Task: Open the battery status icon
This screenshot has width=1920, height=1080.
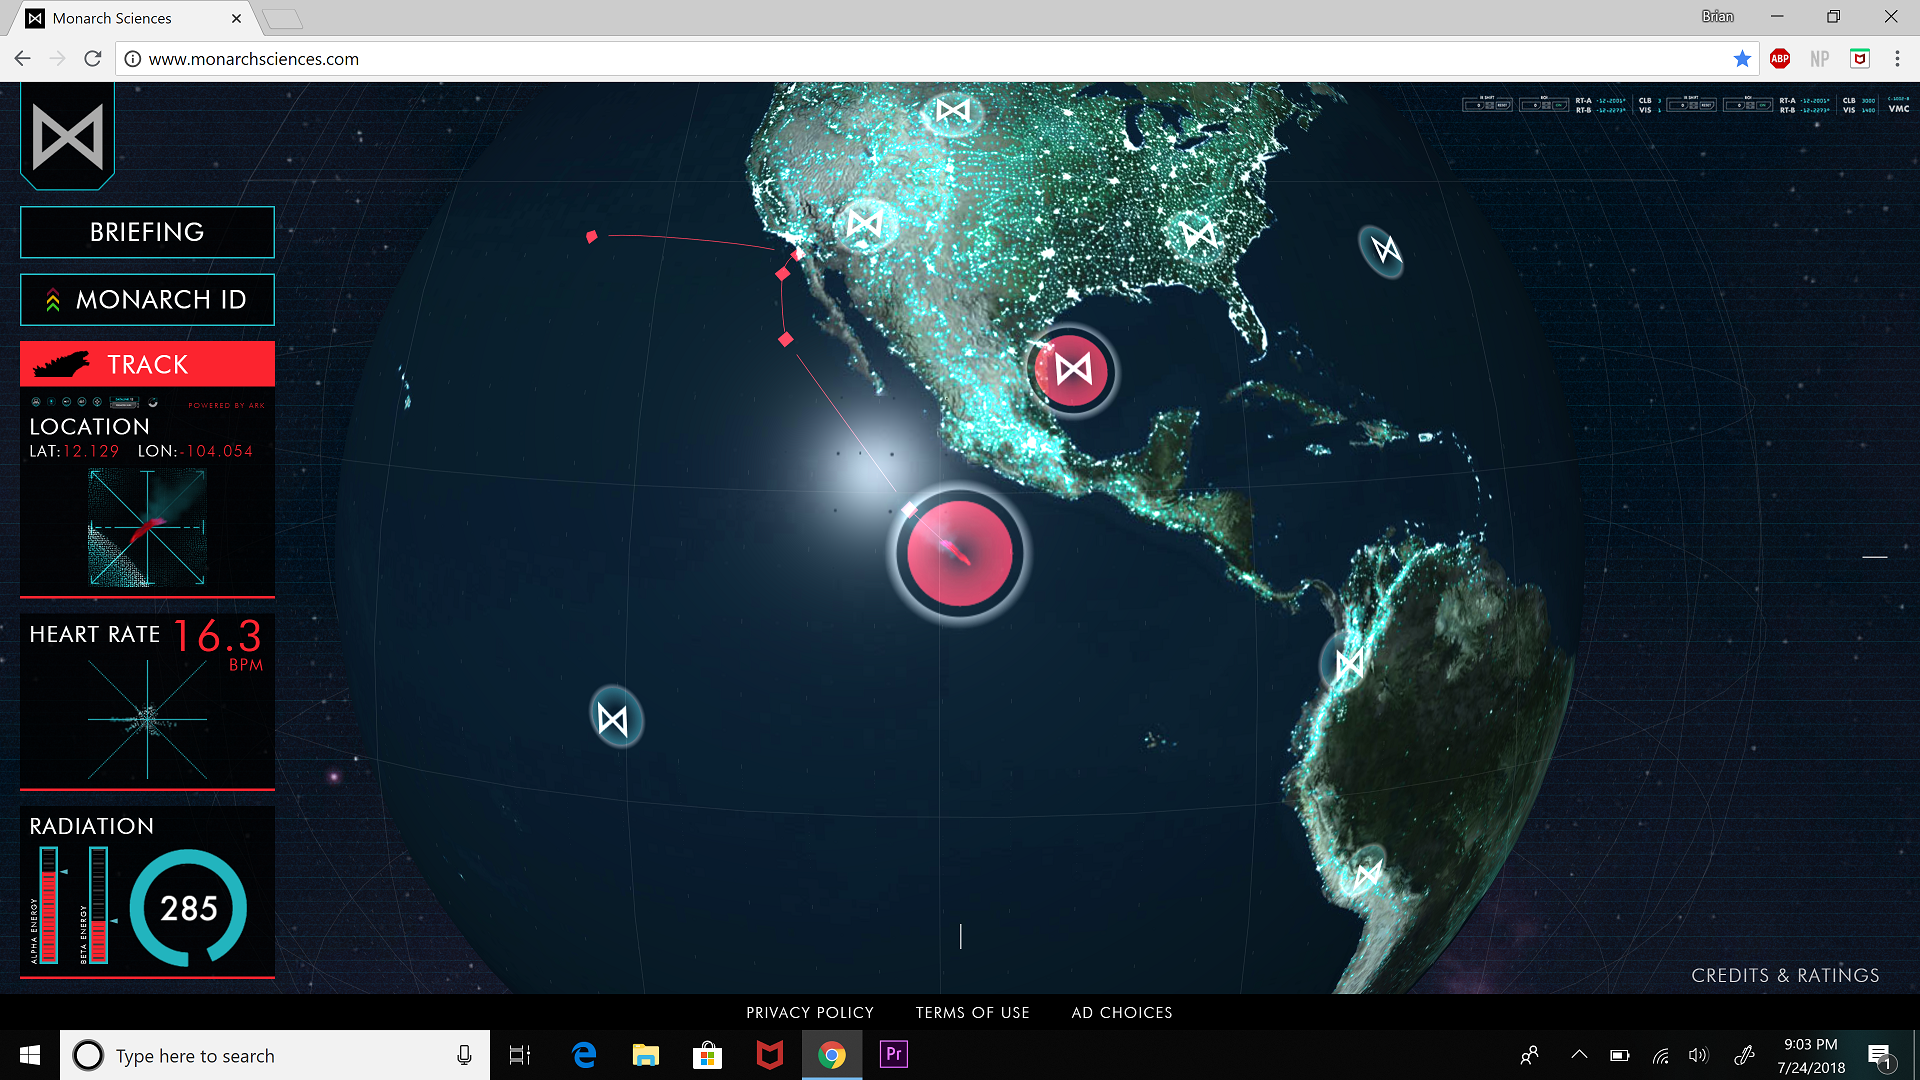Action: (1620, 1055)
